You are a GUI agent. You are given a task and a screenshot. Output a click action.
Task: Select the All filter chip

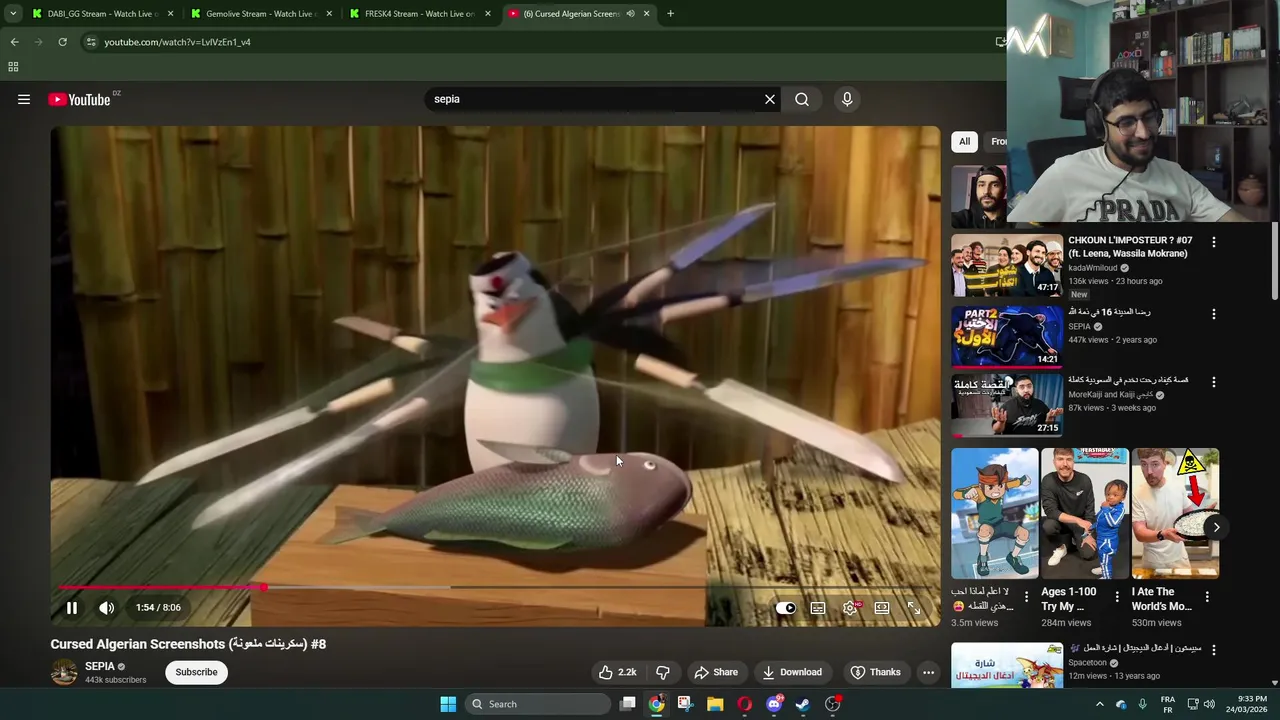[964, 141]
